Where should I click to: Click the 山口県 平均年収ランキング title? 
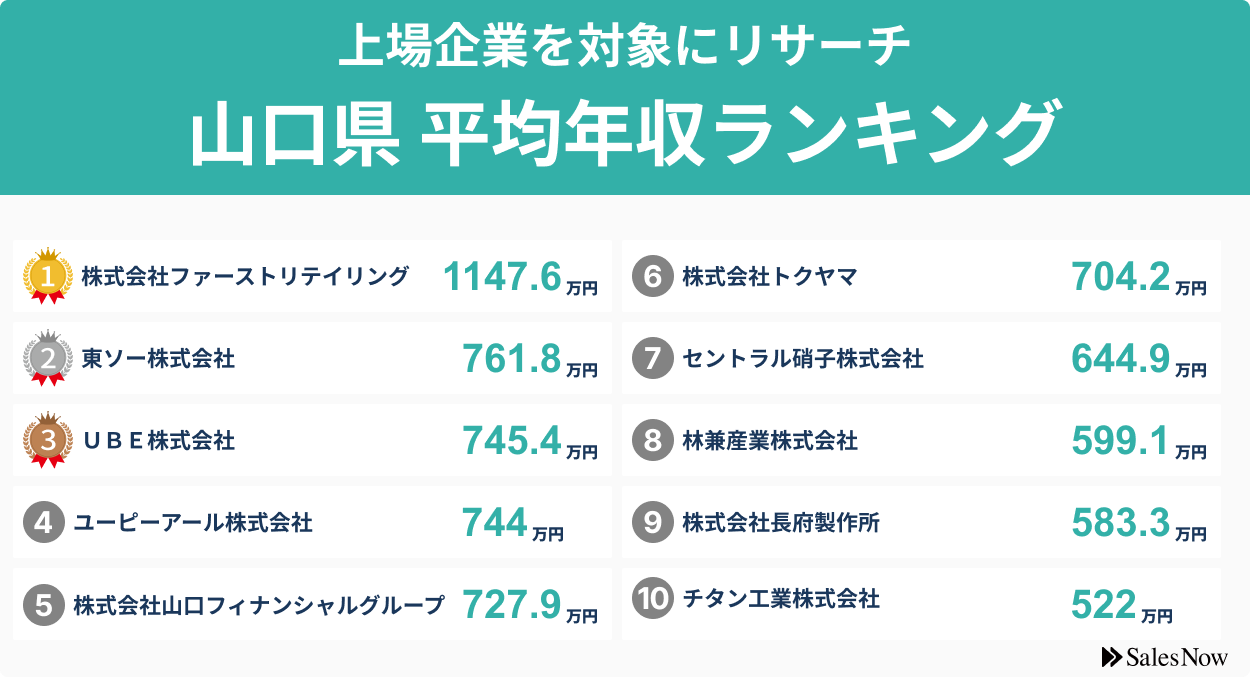click(624, 134)
